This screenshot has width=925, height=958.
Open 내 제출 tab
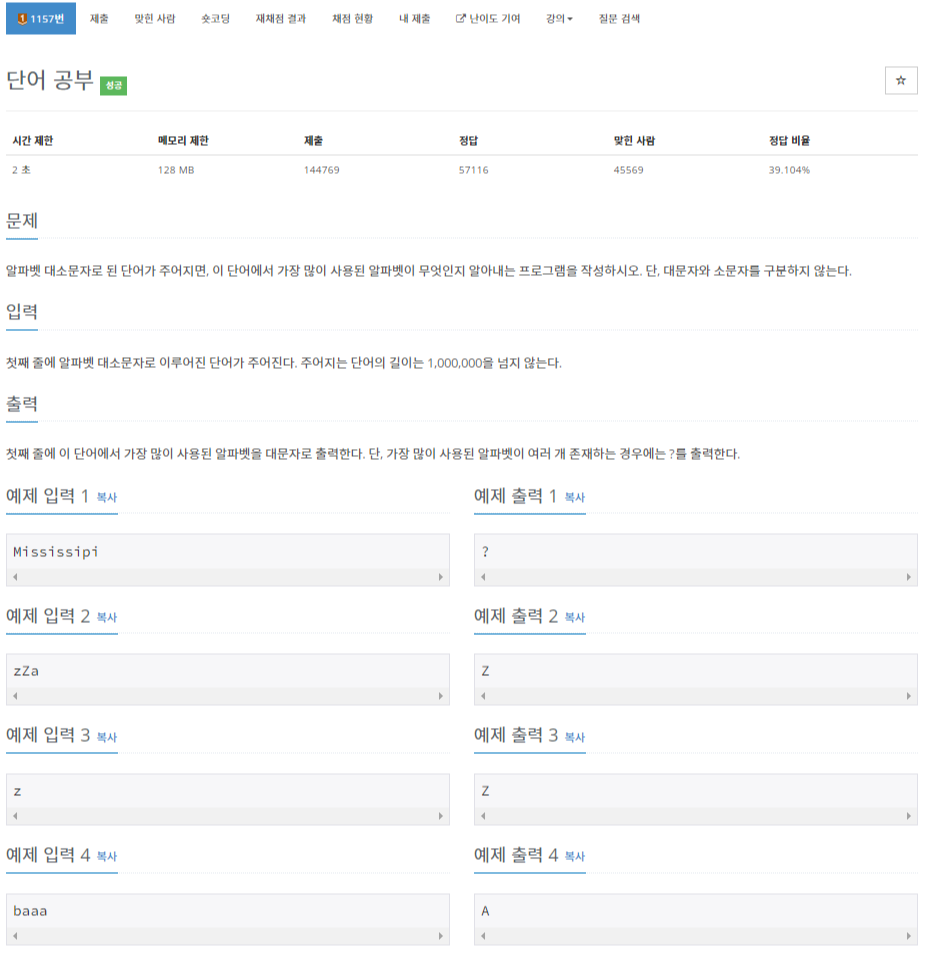[x=414, y=18]
